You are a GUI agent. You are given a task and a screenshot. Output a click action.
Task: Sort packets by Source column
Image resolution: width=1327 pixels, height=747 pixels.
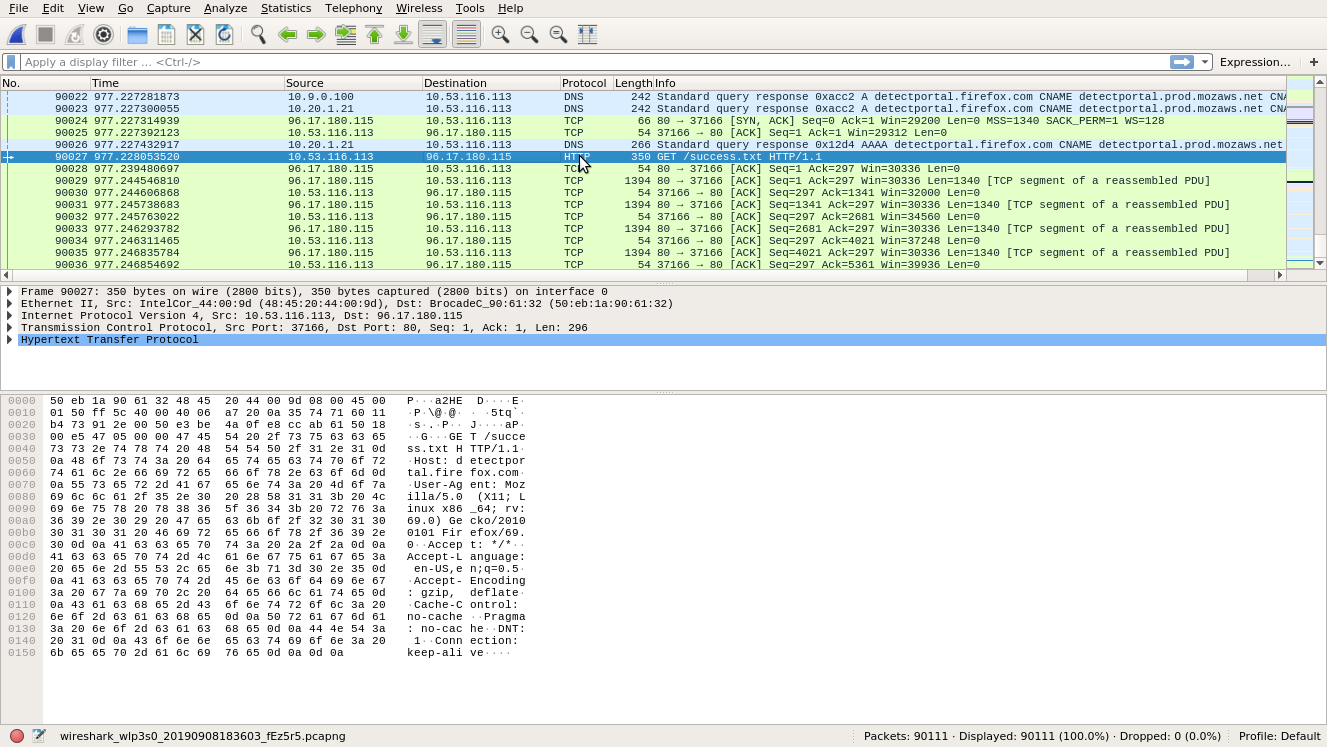(353, 83)
